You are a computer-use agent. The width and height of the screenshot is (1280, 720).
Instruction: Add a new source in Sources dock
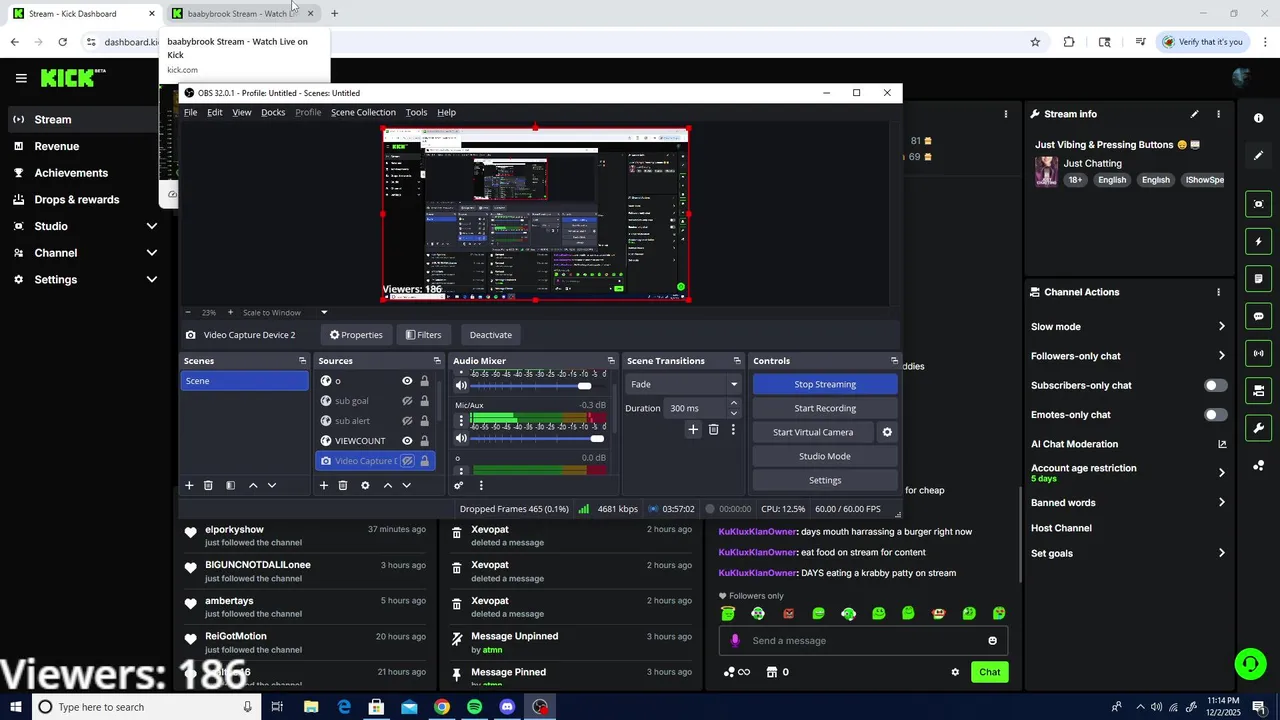[x=323, y=485]
